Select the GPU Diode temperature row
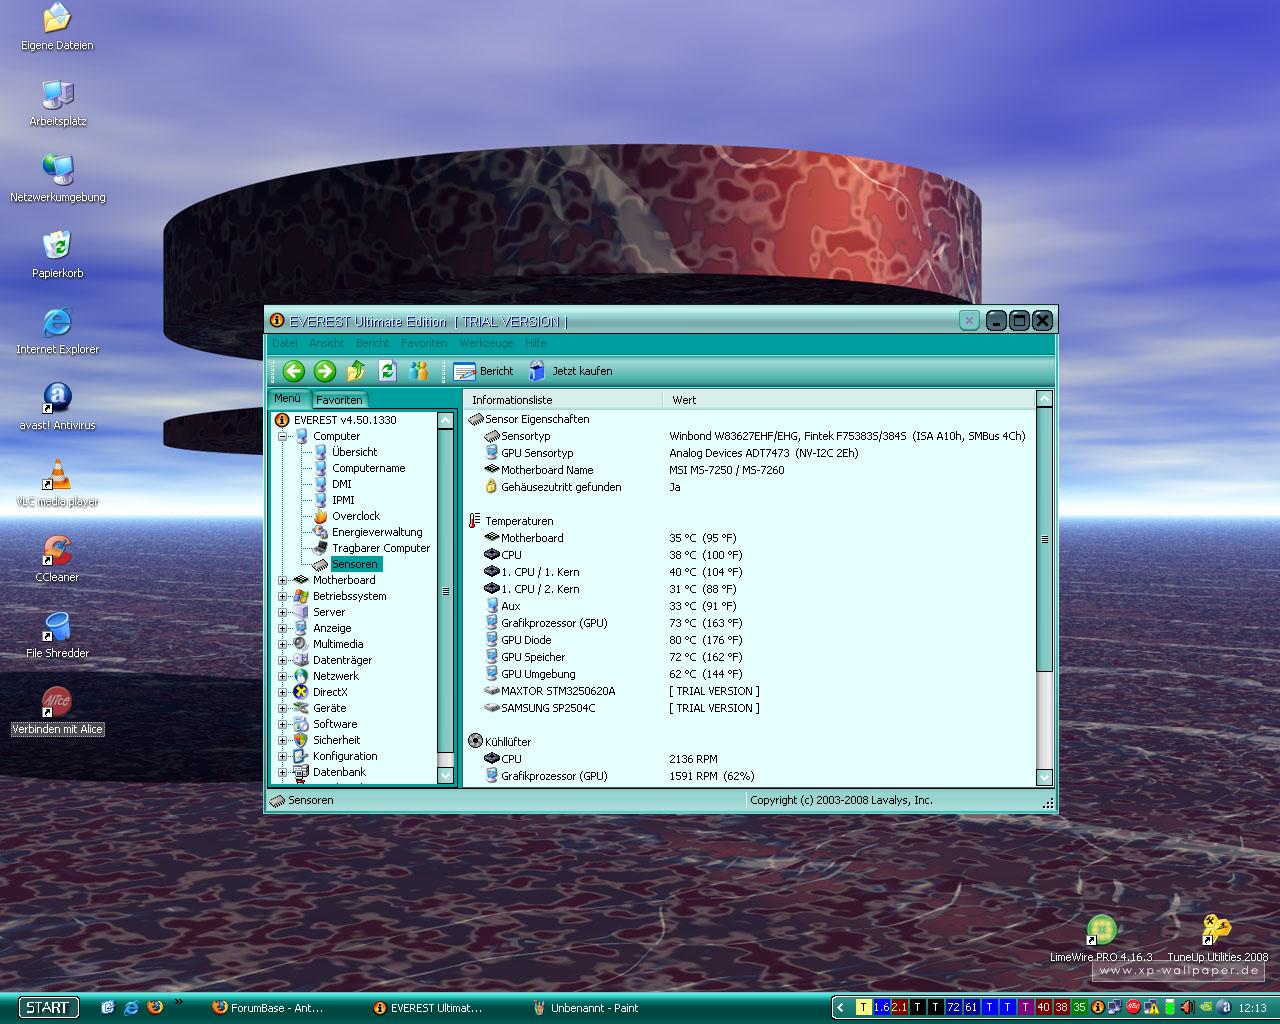Screen dimensions: 1280x1024 click(x=750, y=640)
